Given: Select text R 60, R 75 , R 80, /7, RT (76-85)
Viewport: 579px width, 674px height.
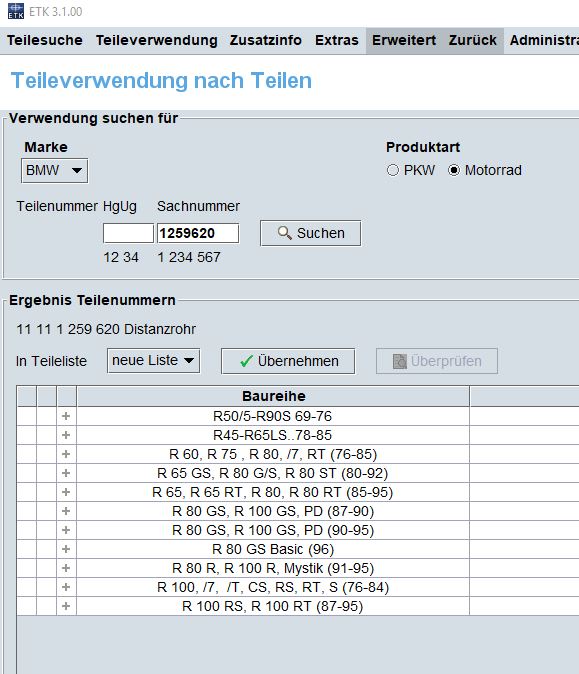Looking at the screenshot, I should click(273, 454).
